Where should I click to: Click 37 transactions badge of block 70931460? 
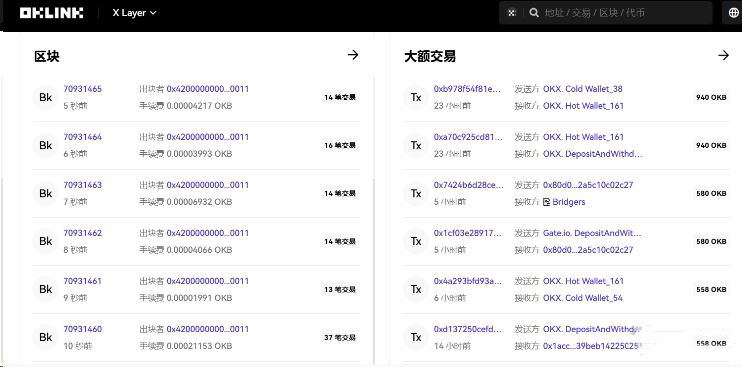(x=340, y=338)
